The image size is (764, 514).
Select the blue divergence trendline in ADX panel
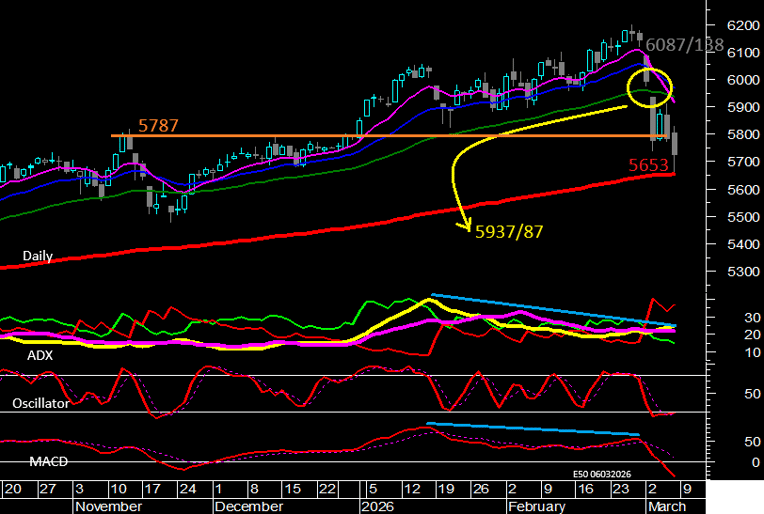[550, 310]
